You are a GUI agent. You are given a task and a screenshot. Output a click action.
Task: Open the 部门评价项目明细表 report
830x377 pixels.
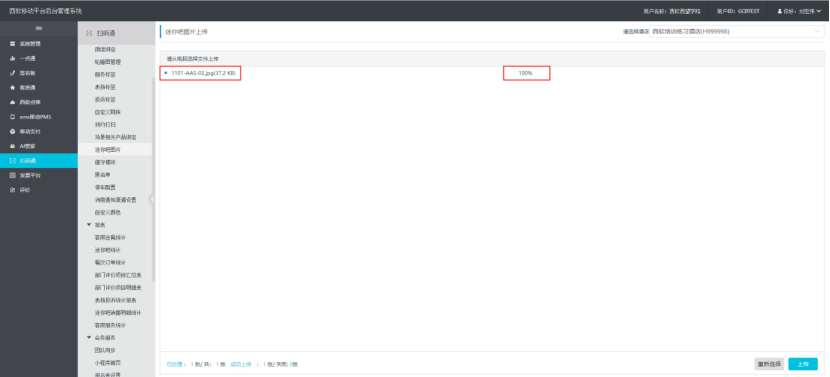coord(118,288)
